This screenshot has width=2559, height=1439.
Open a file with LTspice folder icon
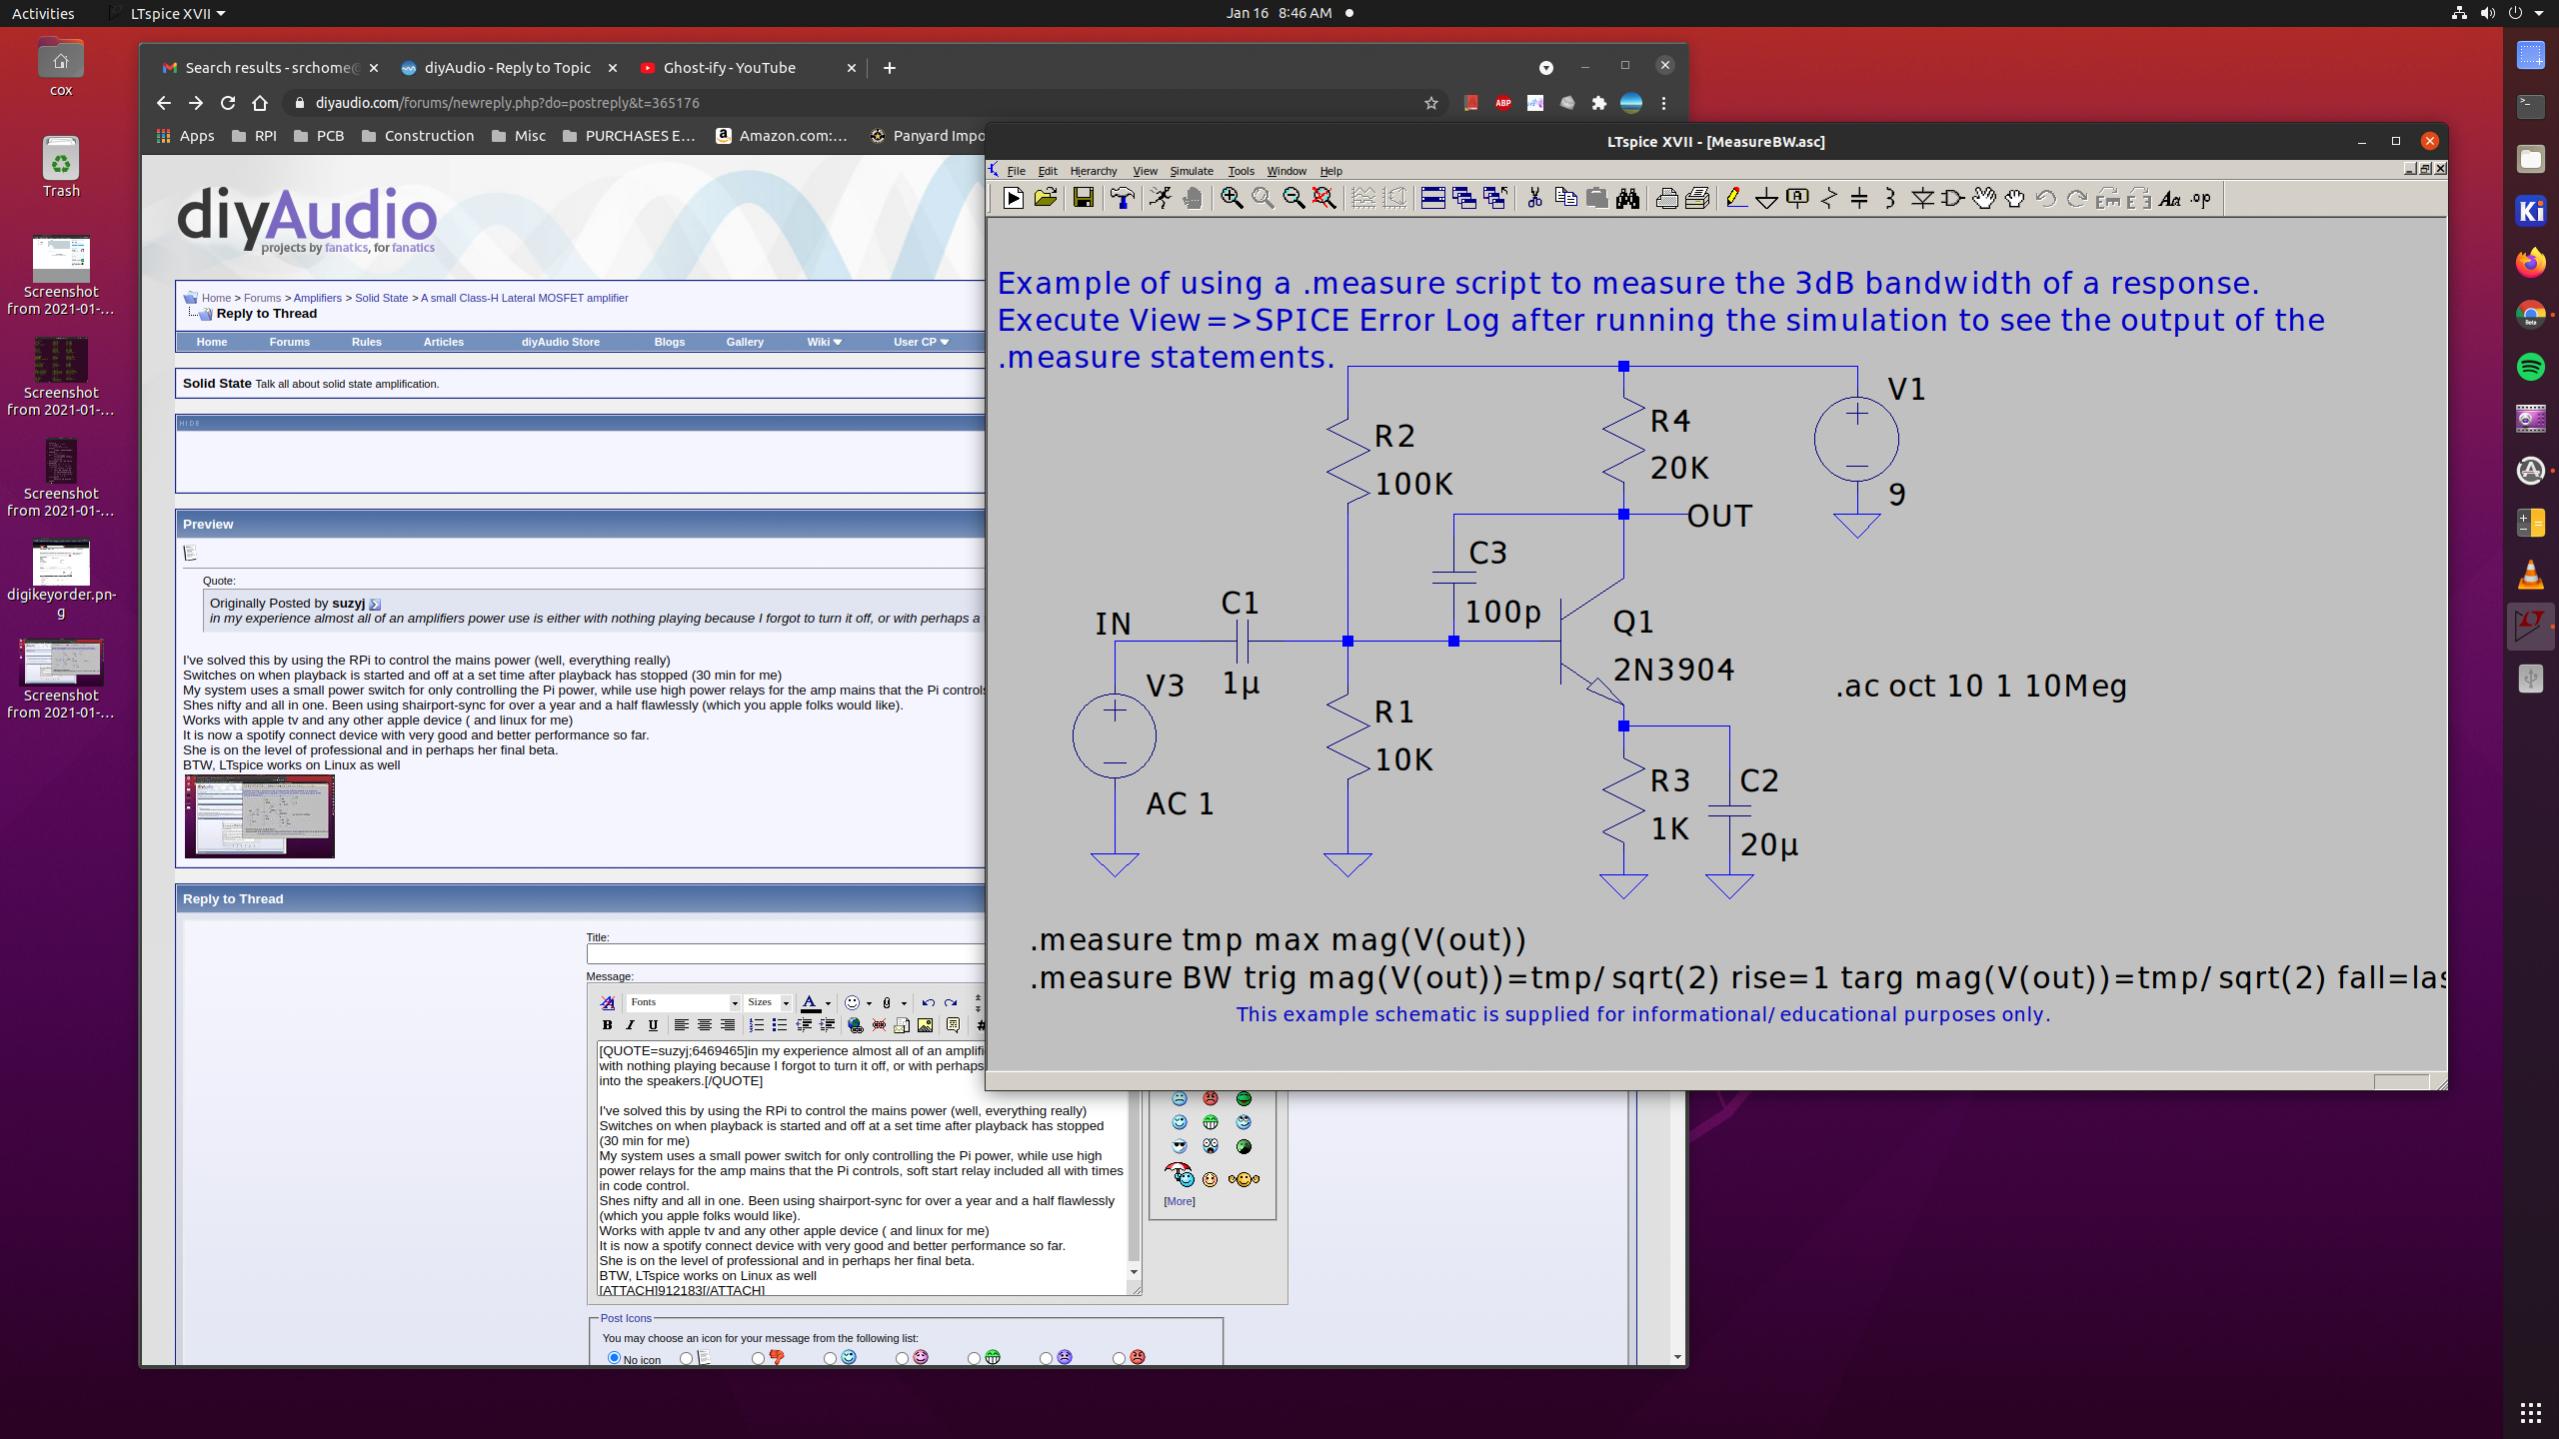[x=1045, y=198]
